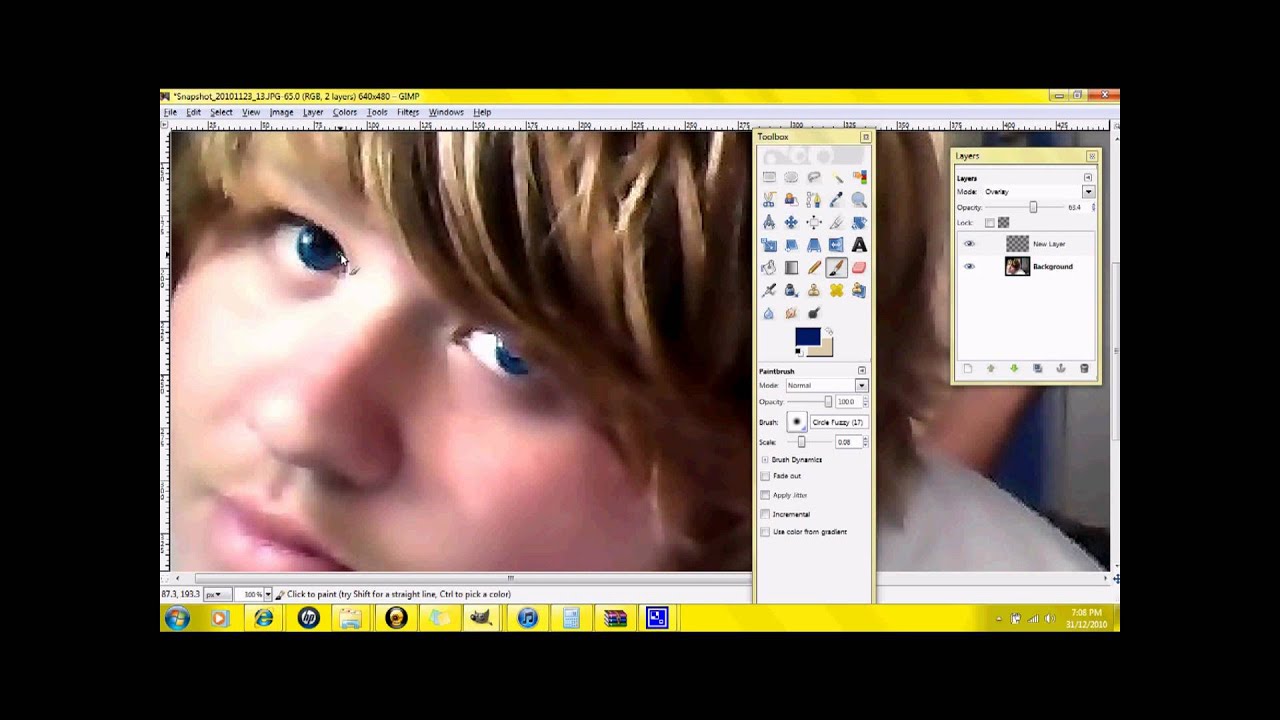Viewport: 1280px width, 720px height.
Task: Select the Eraser tool
Action: click(x=859, y=268)
